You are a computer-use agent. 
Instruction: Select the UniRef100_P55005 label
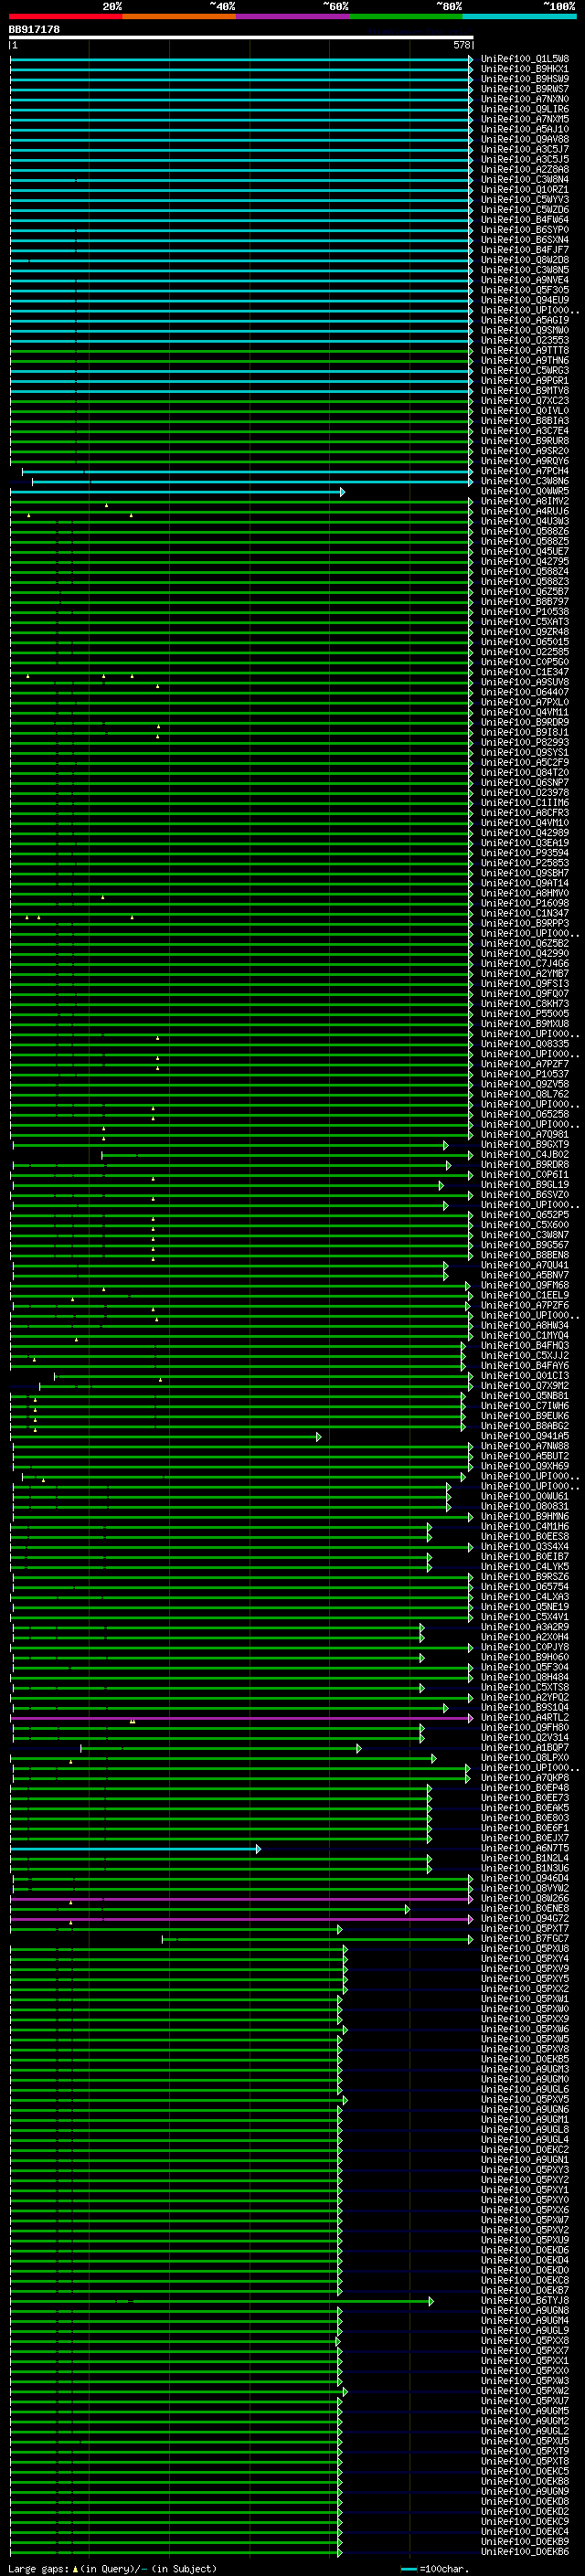(525, 1014)
